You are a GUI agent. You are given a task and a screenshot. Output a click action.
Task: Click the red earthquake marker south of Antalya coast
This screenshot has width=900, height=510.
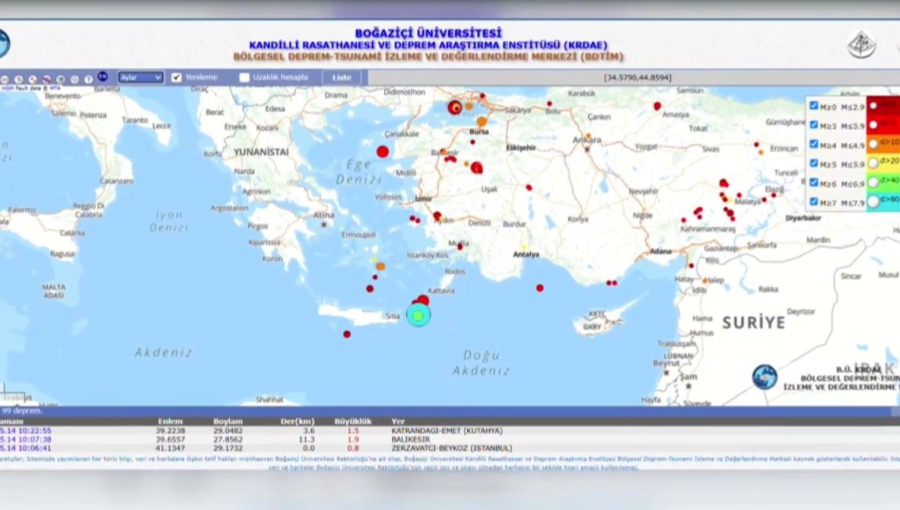(539, 288)
